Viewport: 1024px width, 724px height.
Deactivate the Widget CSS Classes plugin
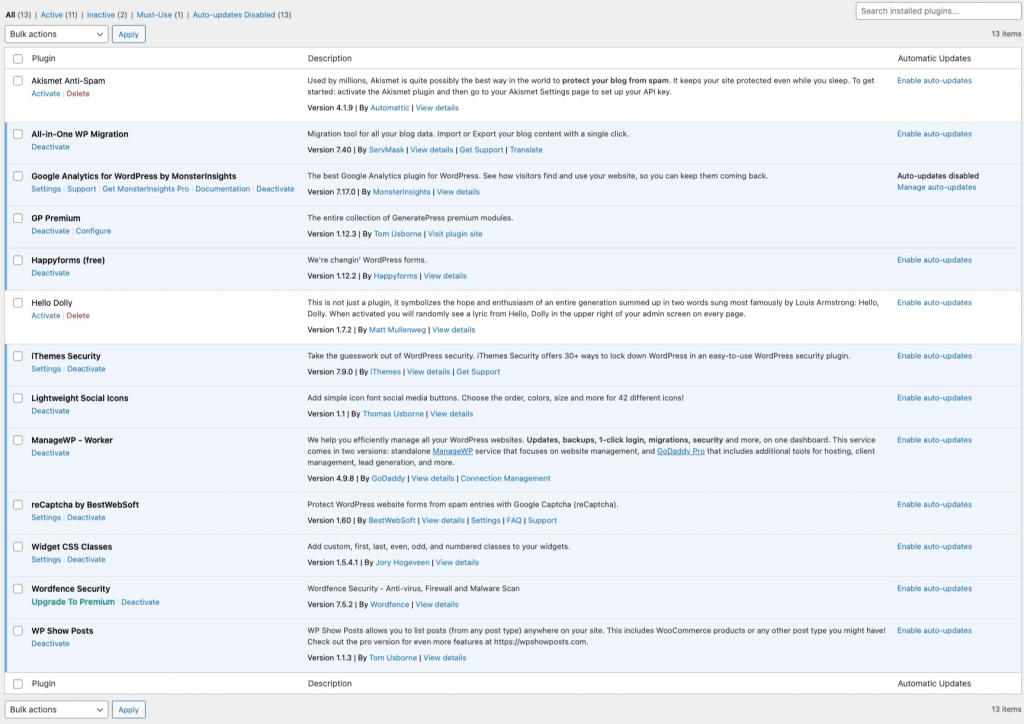86,559
